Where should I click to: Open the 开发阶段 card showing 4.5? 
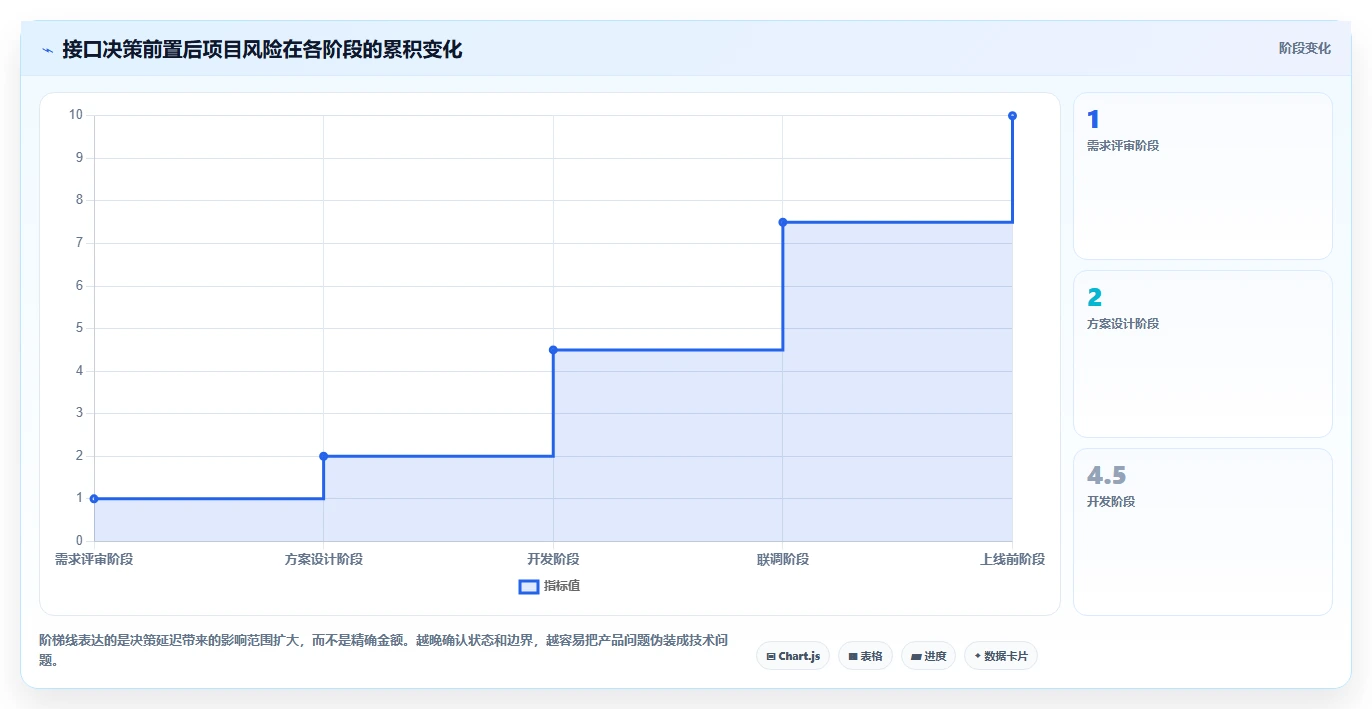tap(1203, 532)
